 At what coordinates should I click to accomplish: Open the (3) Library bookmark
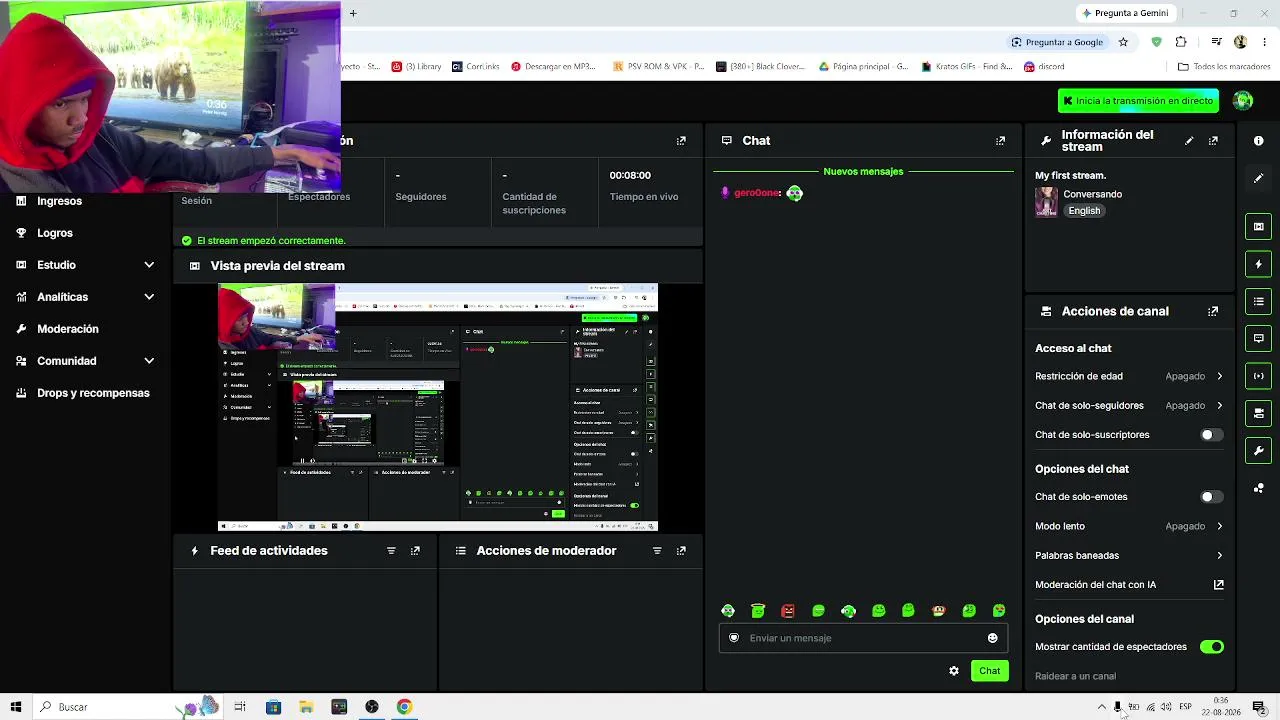pyautogui.click(x=416, y=67)
